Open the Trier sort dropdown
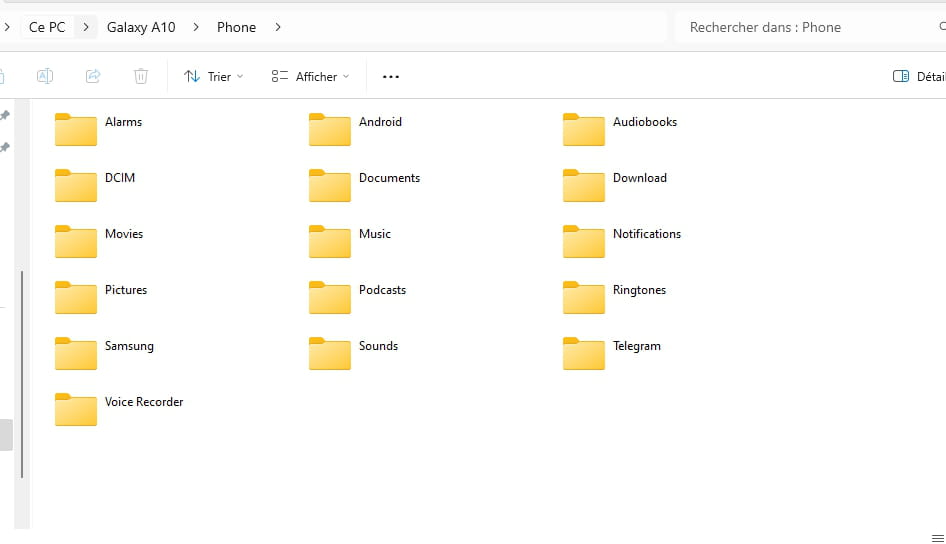Image resolution: width=946 pixels, height=544 pixels. tap(214, 77)
